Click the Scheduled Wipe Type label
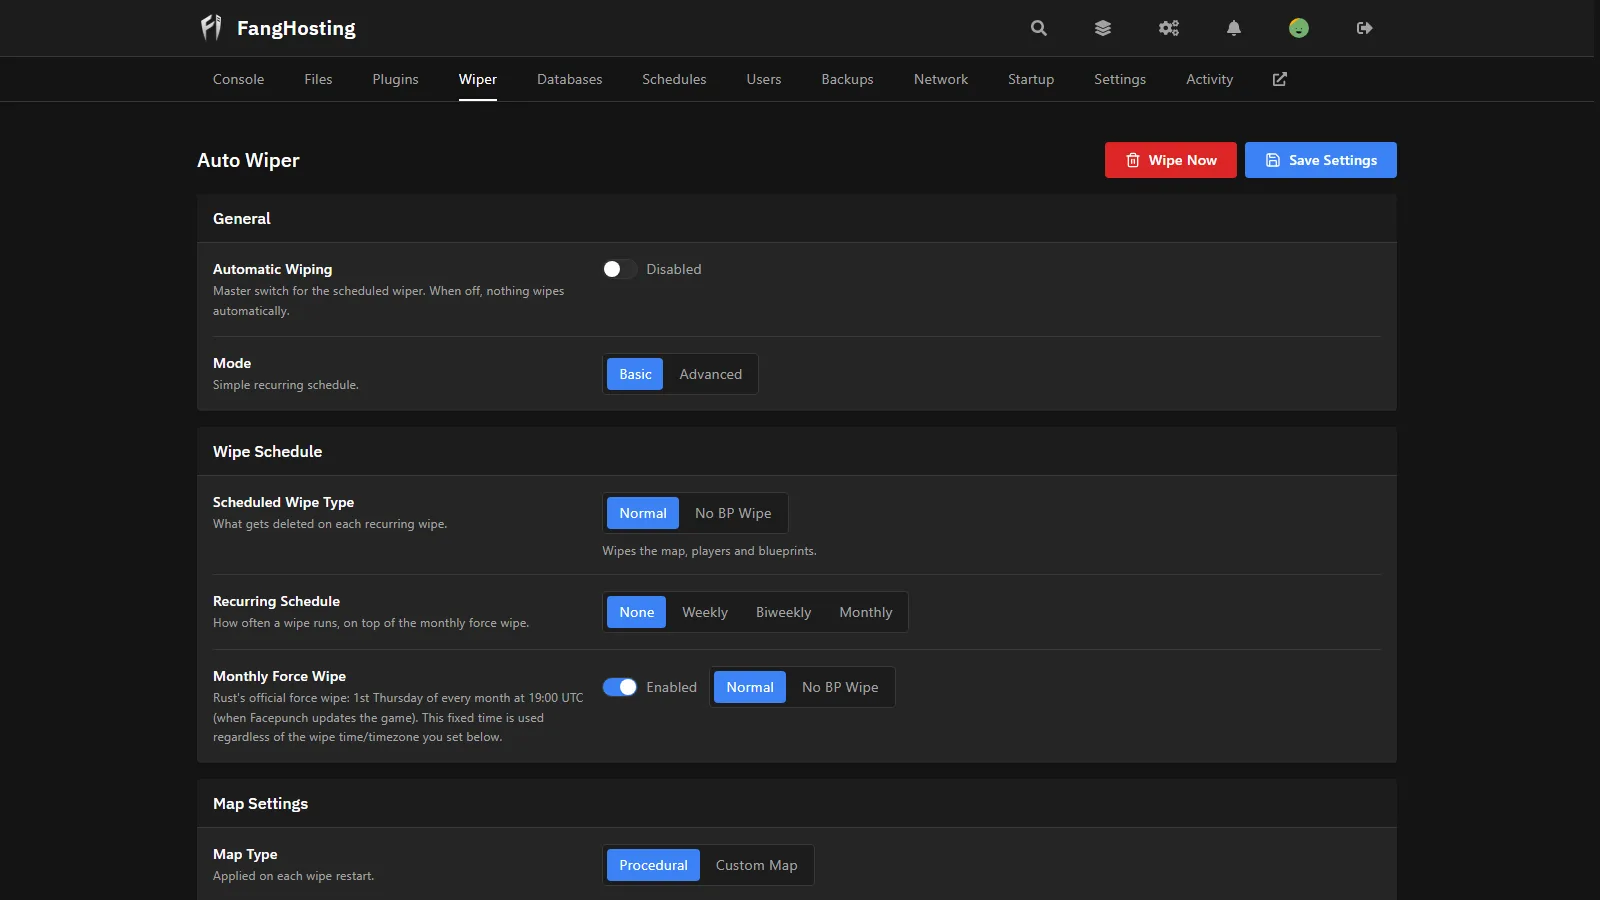This screenshot has height=900, width=1600. [283, 502]
